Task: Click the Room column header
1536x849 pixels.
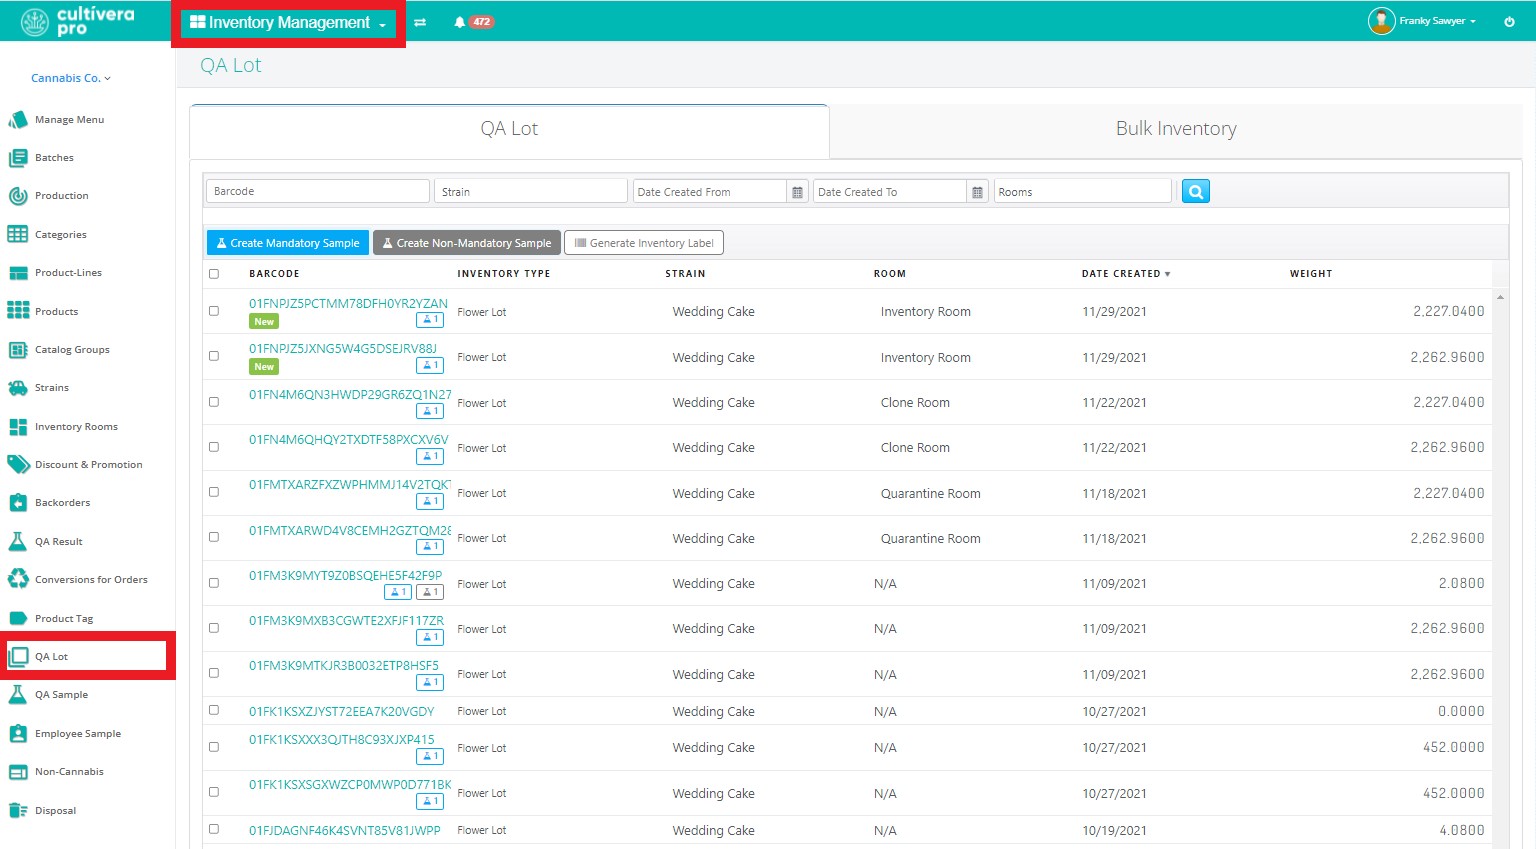Action: pos(889,274)
